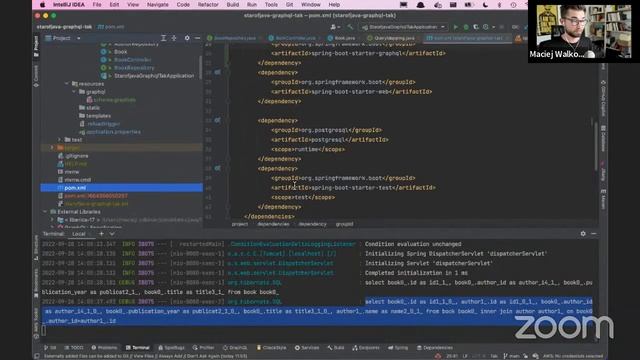640x360 pixels.
Task: Click the Build hammer icon in toolbar
Action: click(x=350, y=27)
